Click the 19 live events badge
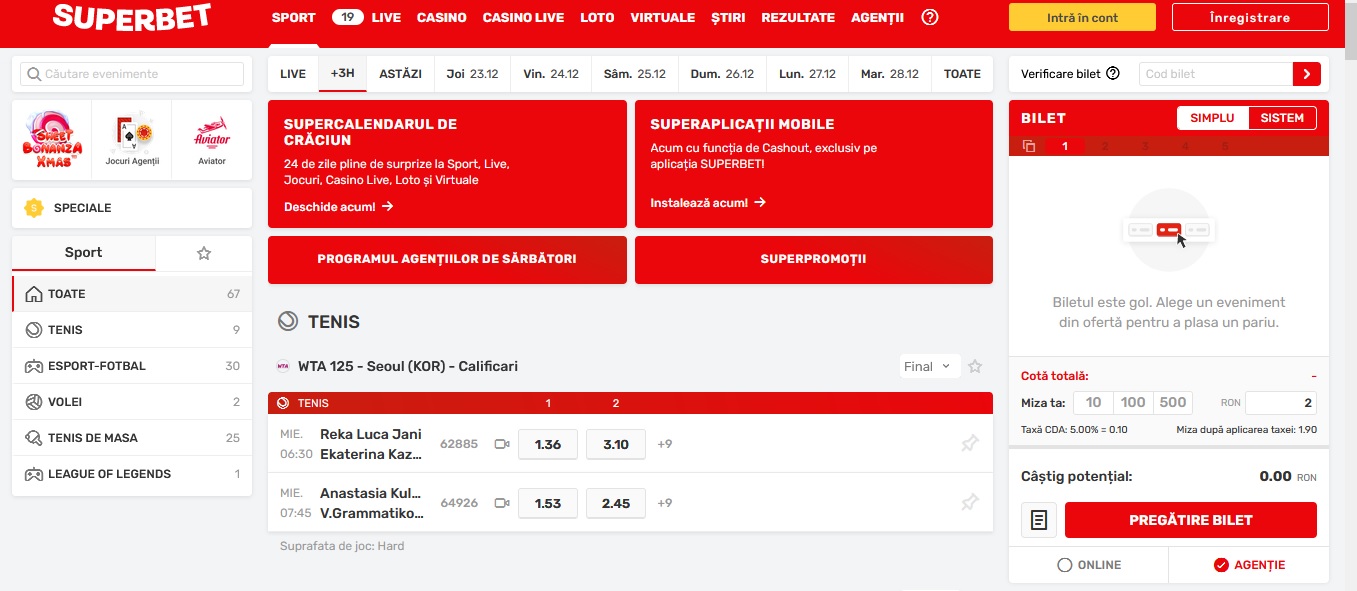This screenshot has width=1357, height=591. point(346,17)
